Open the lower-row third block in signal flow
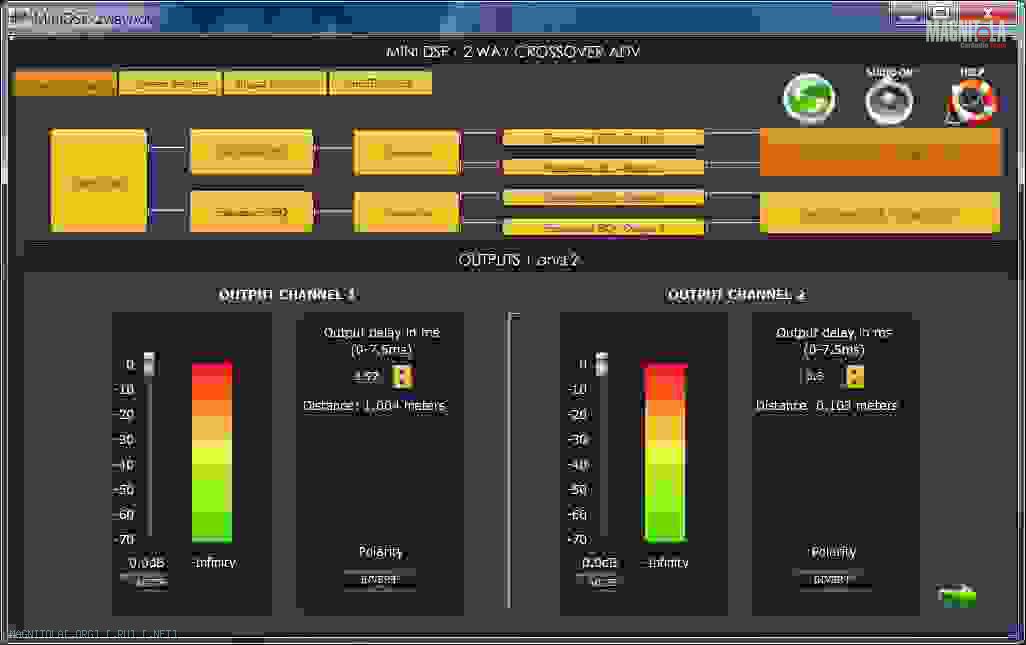This screenshot has width=1026, height=645. click(x=407, y=211)
